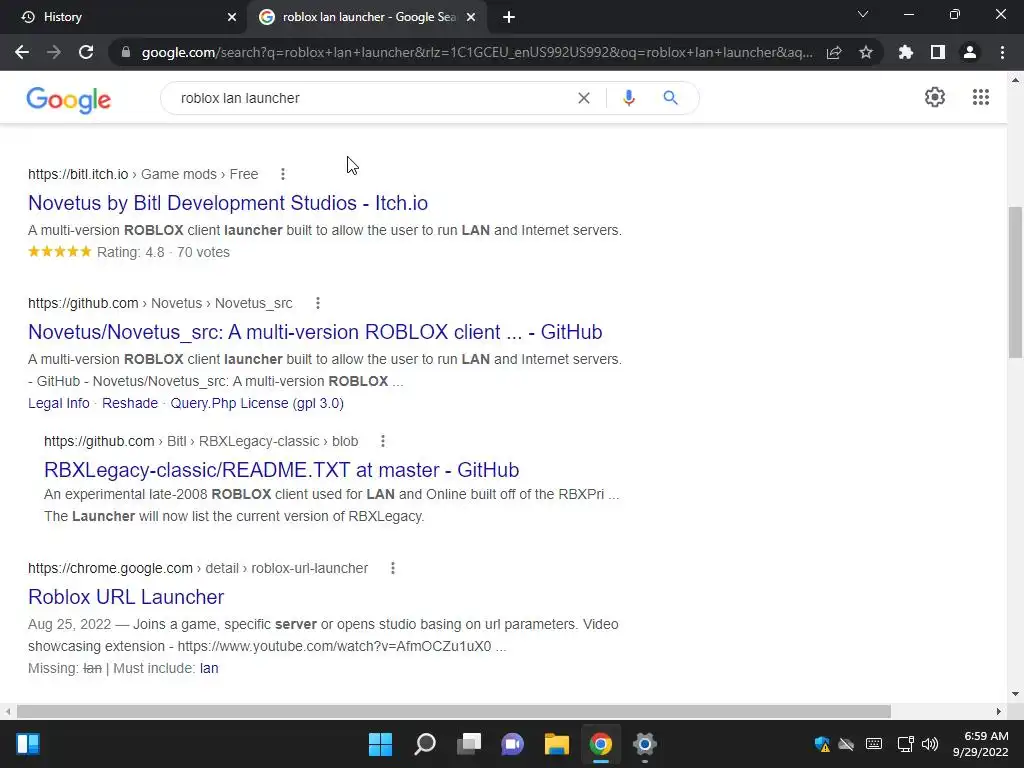Open Google quick settings gear
The width and height of the screenshot is (1024, 768).
[935, 97]
